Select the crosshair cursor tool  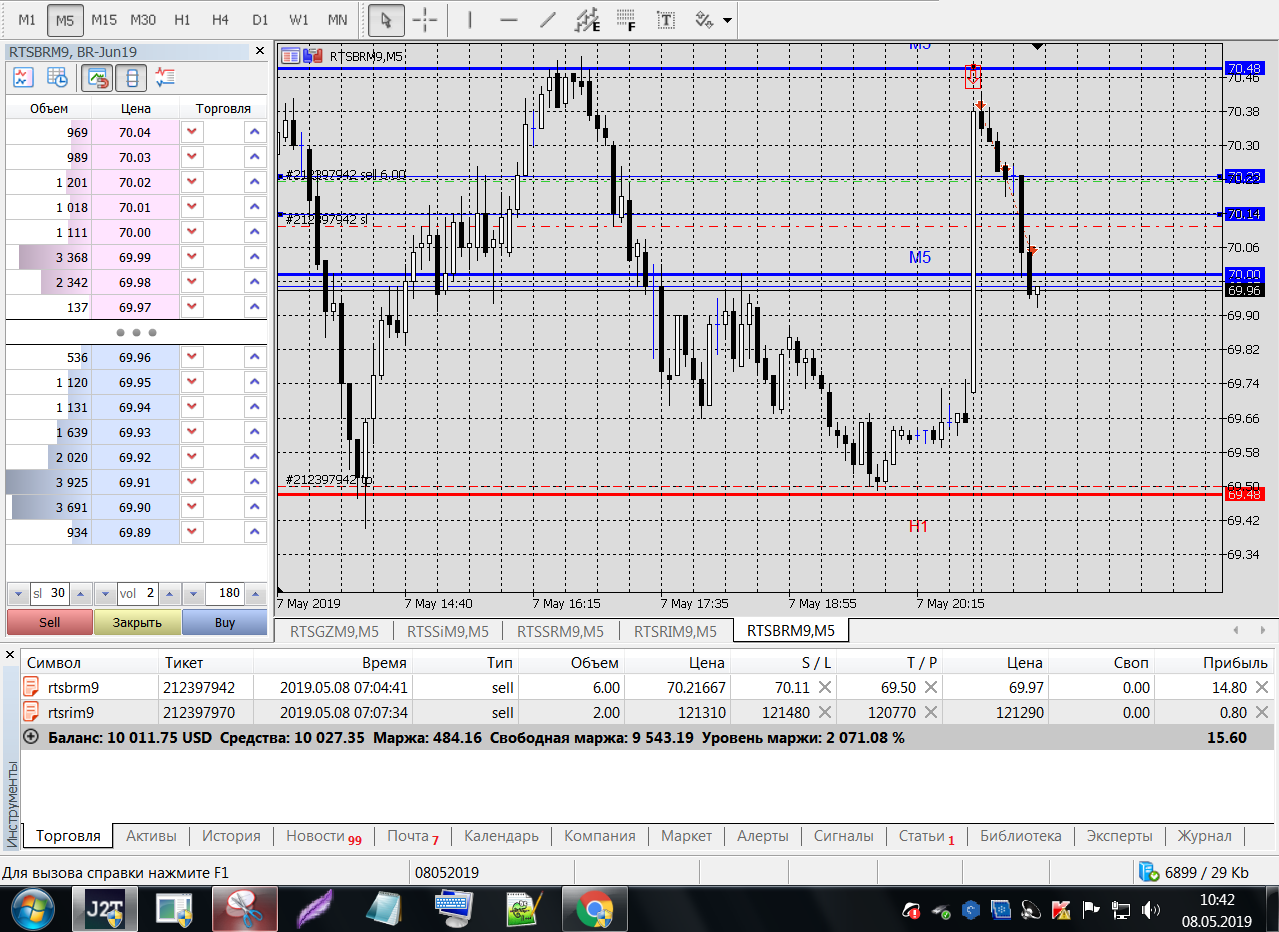(x=425, y=20)
